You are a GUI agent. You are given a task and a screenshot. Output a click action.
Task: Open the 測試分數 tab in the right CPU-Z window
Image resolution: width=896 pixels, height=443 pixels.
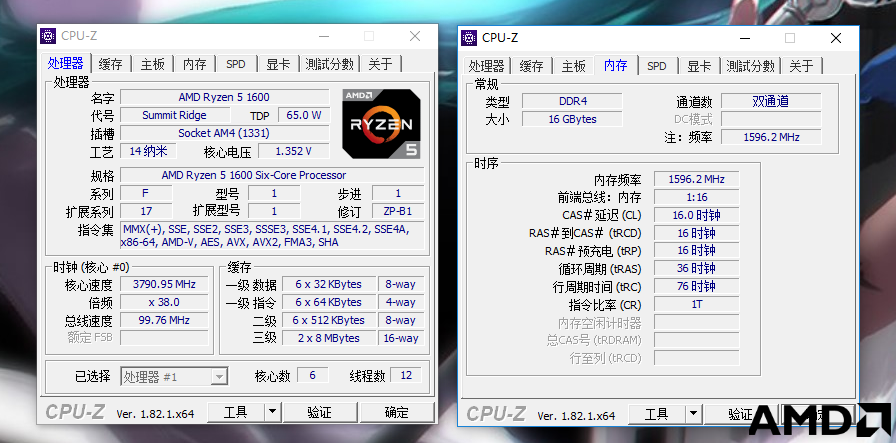(751, 66)
